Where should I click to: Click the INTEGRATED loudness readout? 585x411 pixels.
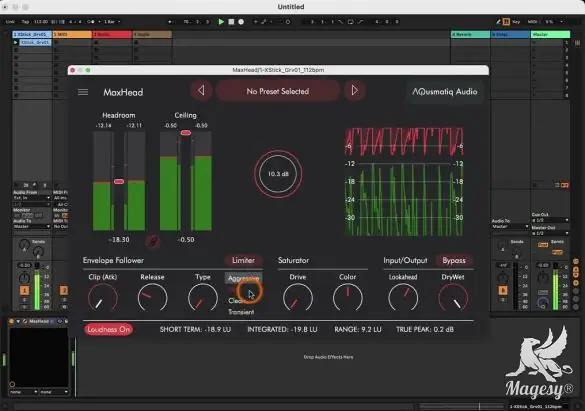(282, 329)
